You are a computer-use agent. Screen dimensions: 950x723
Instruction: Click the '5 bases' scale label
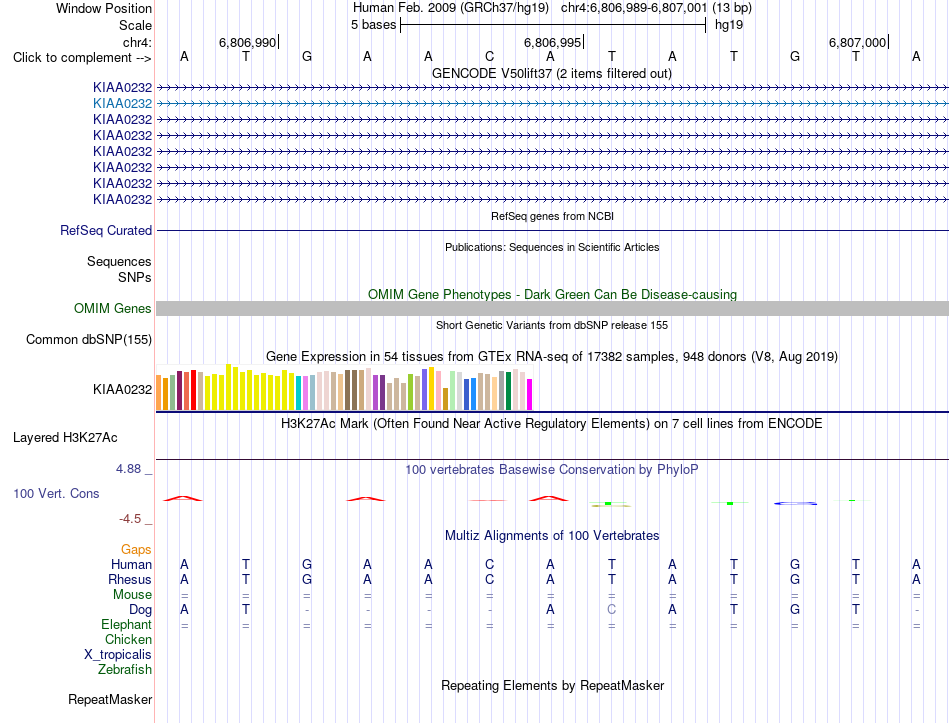coord(373,25)
